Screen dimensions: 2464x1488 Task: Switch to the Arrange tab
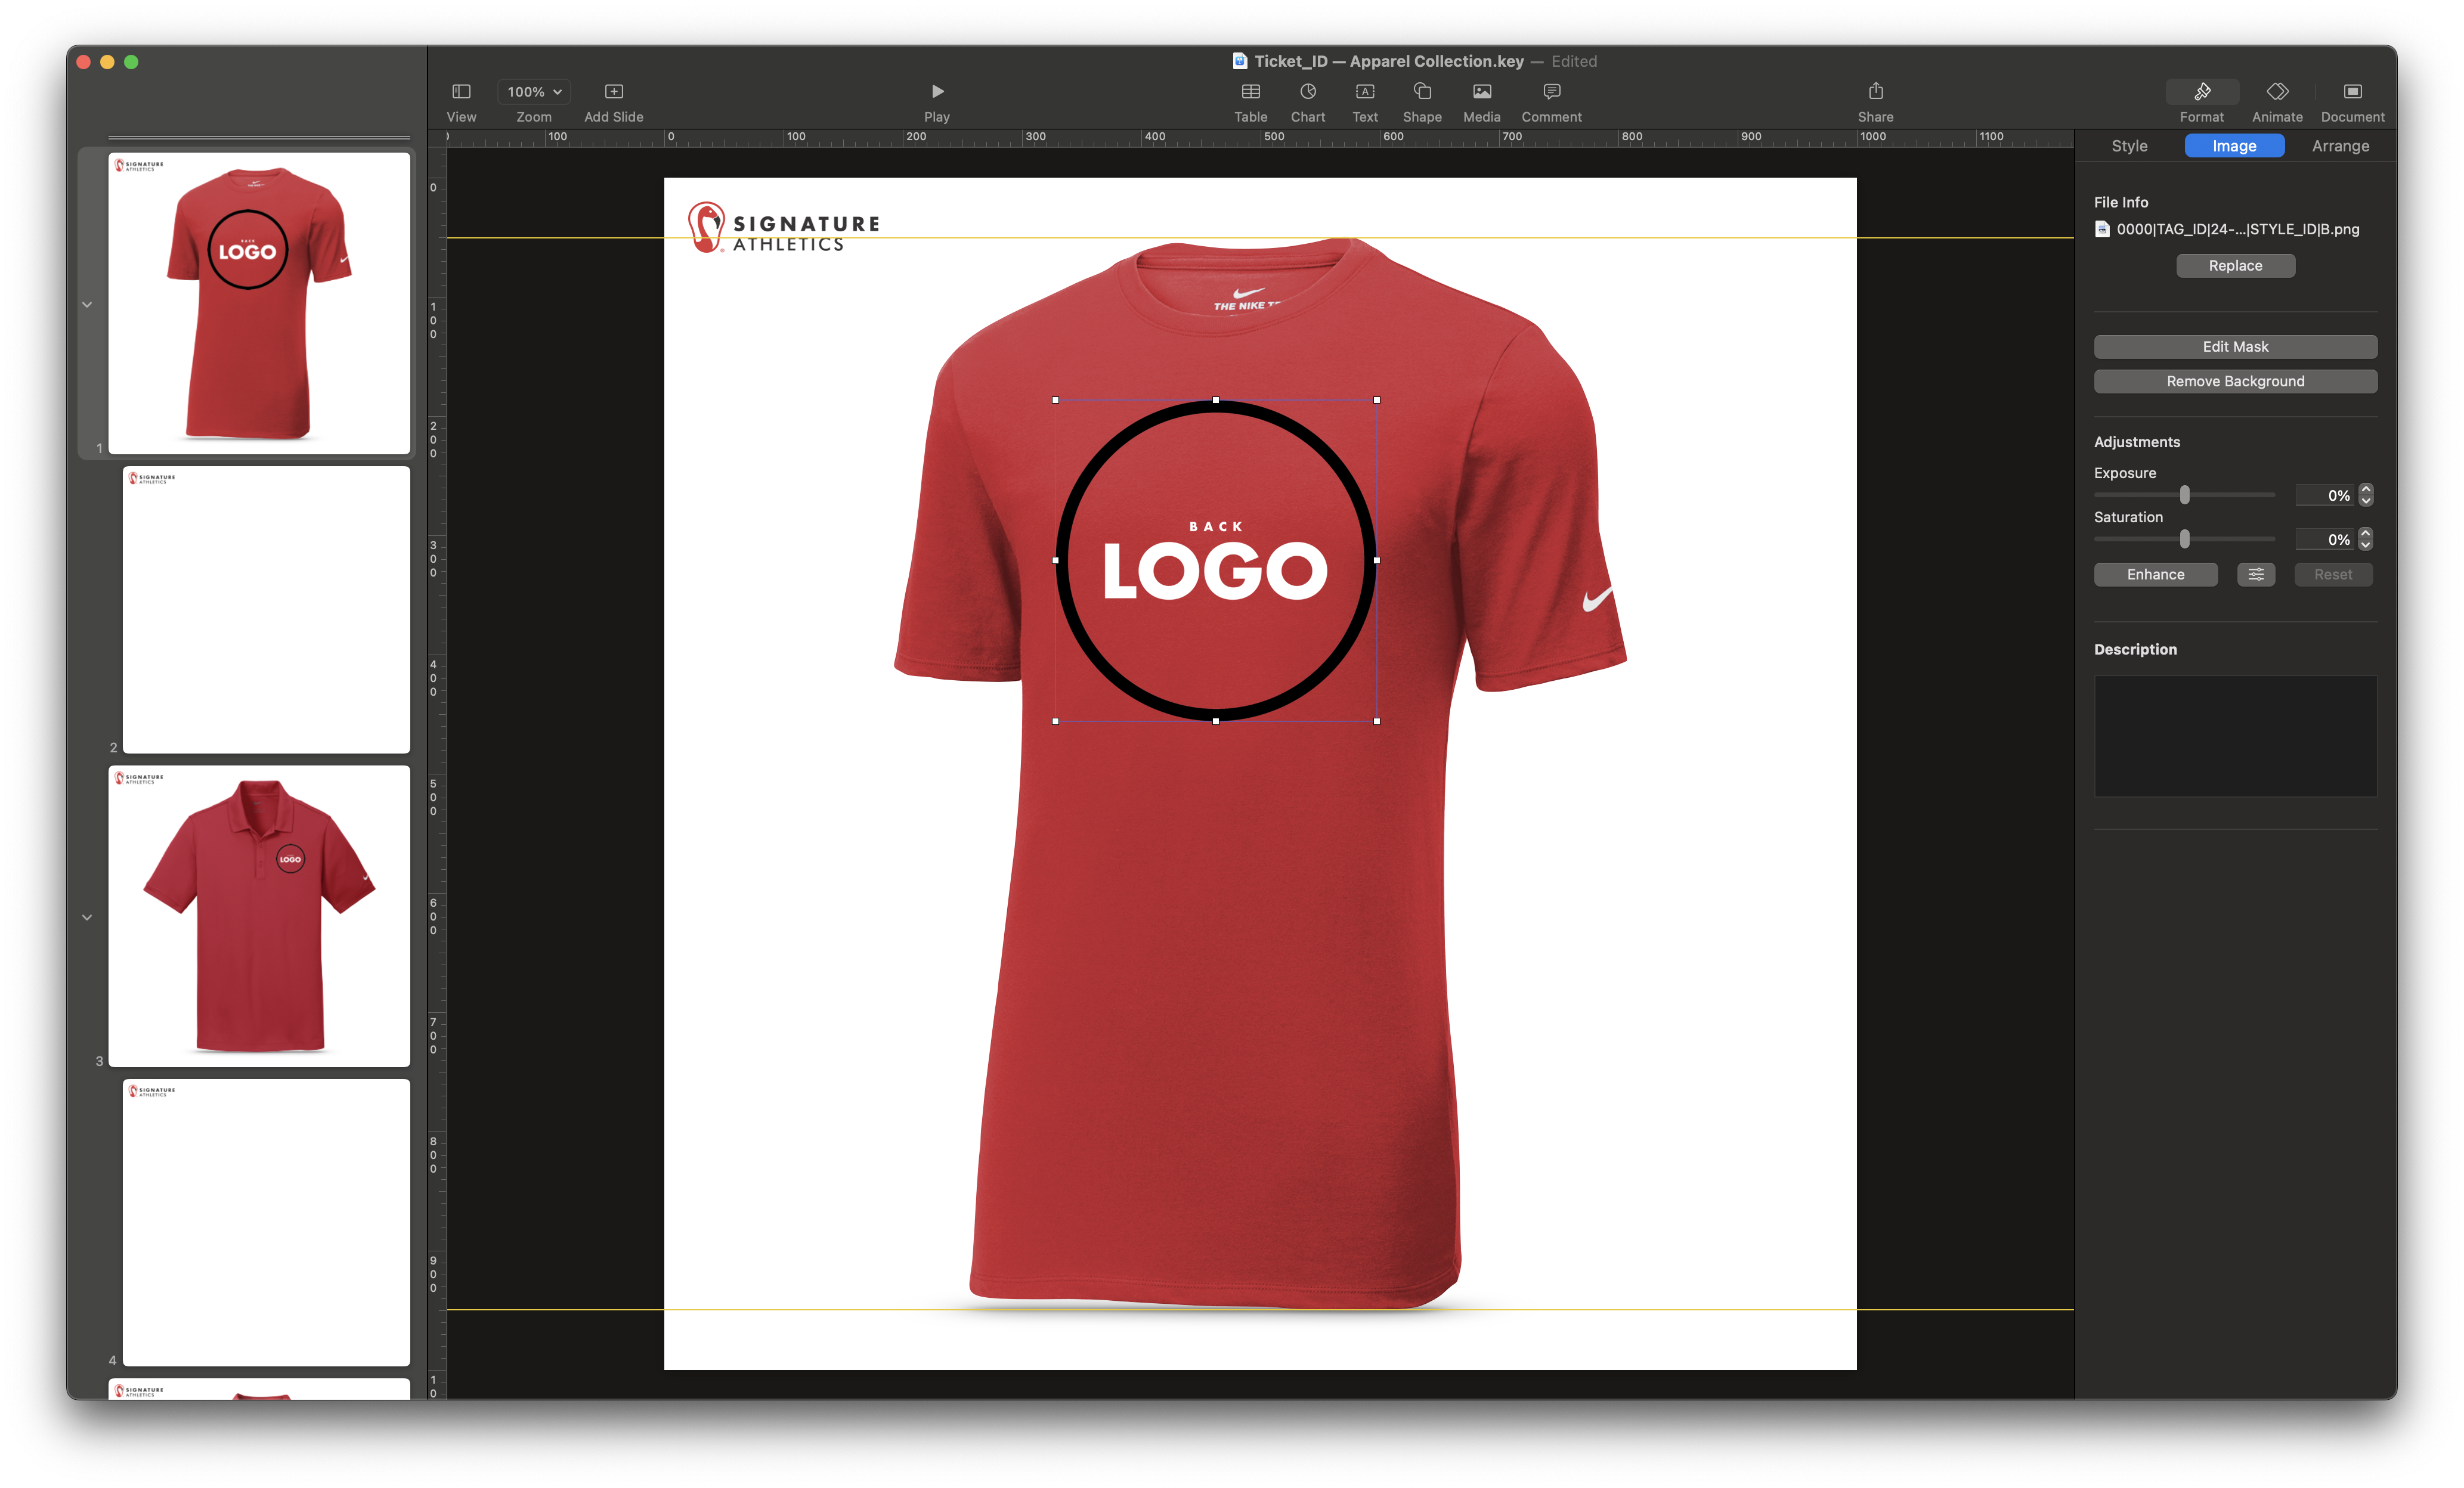(x=2340, y=146)
